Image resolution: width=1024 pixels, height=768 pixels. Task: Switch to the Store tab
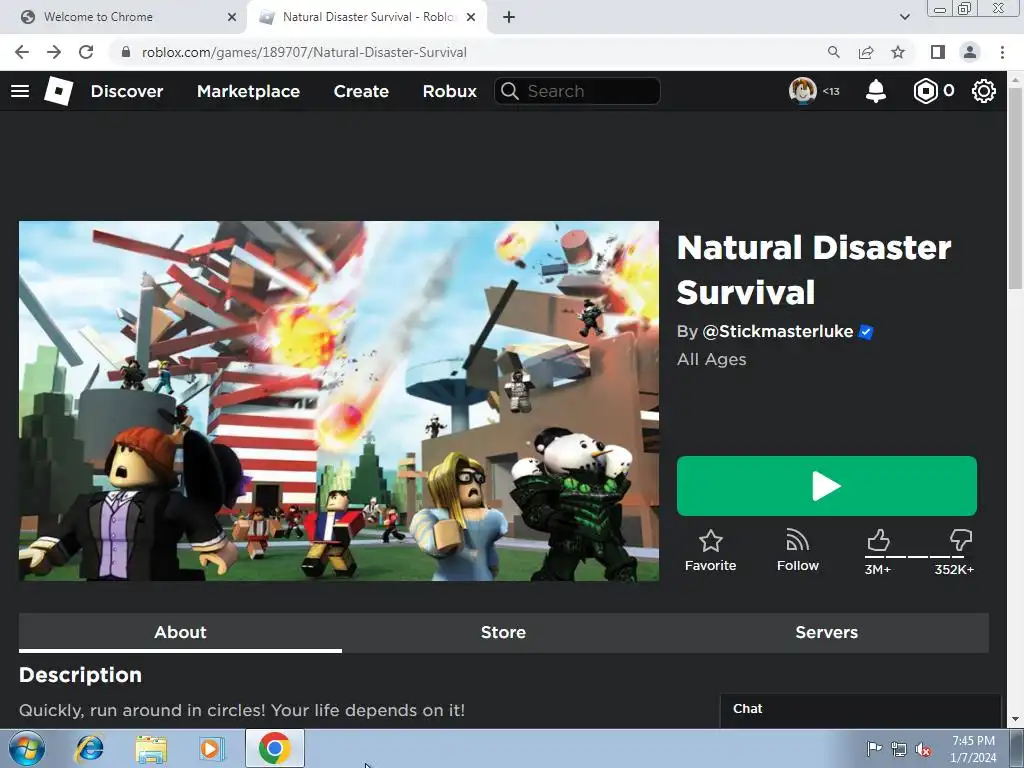pyautogui.click(x=503, y=632)
